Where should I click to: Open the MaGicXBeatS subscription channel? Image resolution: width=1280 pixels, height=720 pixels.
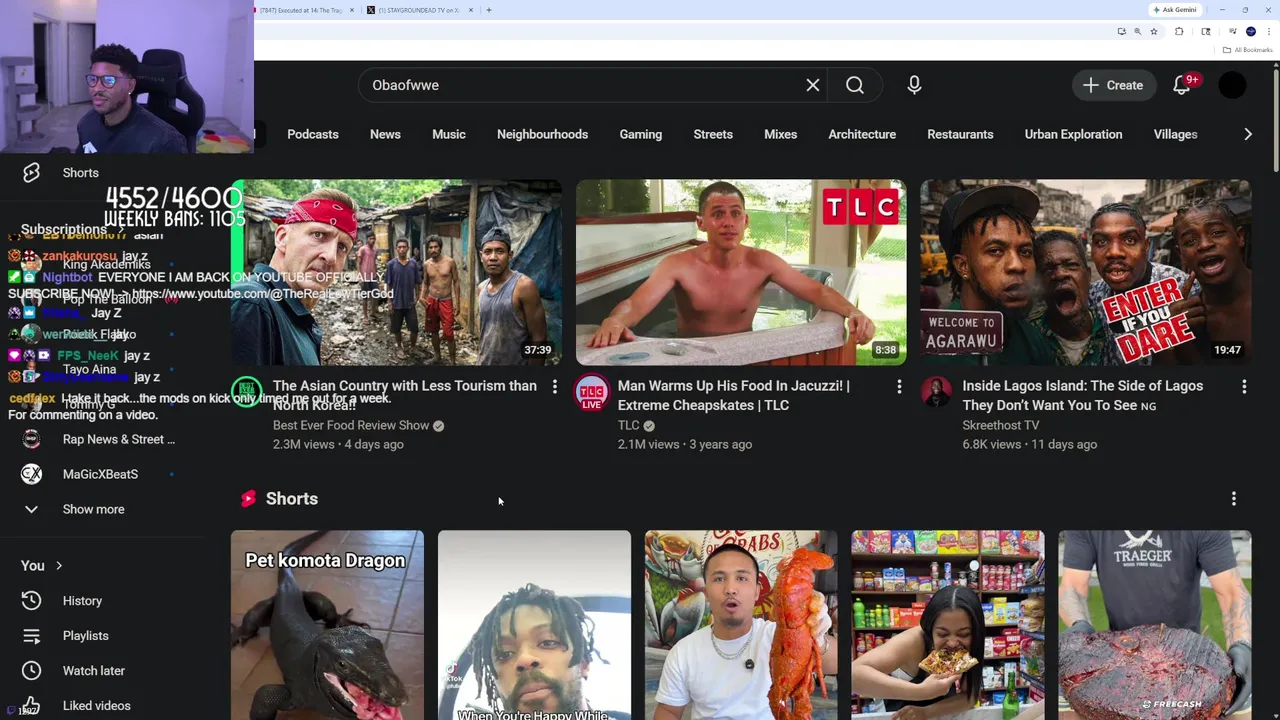pyautogui.click(x=100, y=474)
